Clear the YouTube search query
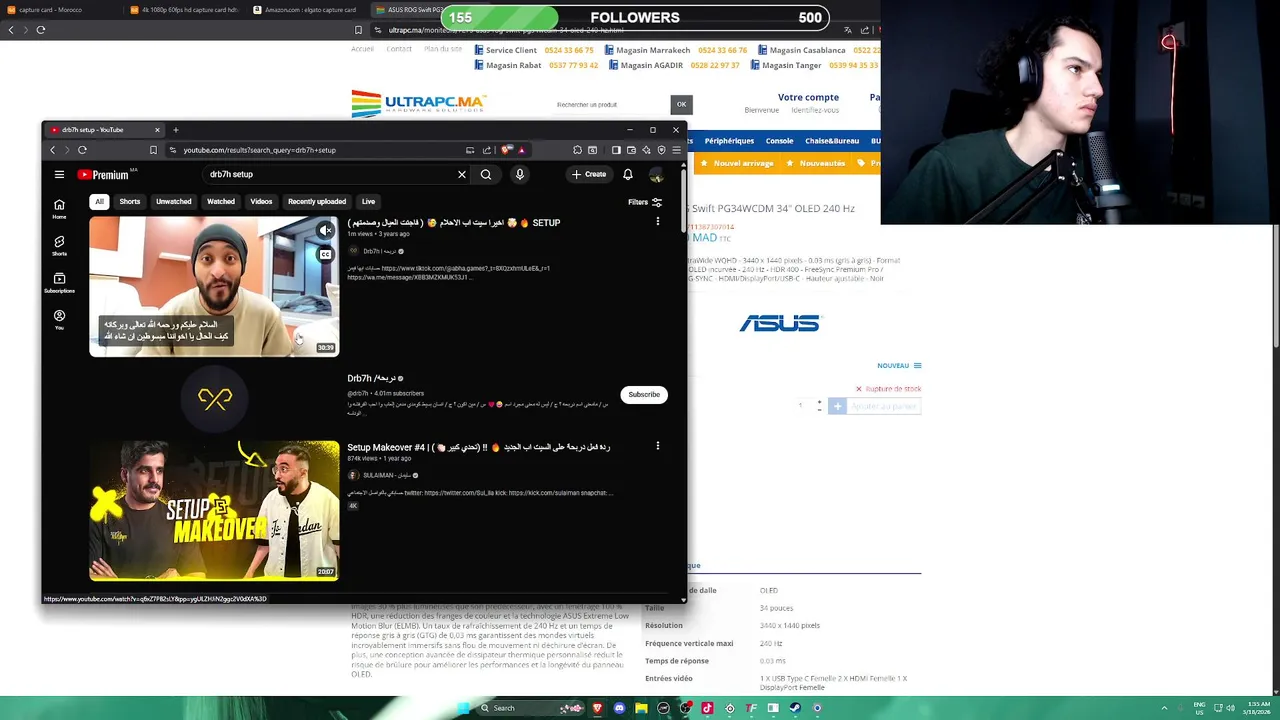Screen dimensions: 1280x720 (462, 174)
